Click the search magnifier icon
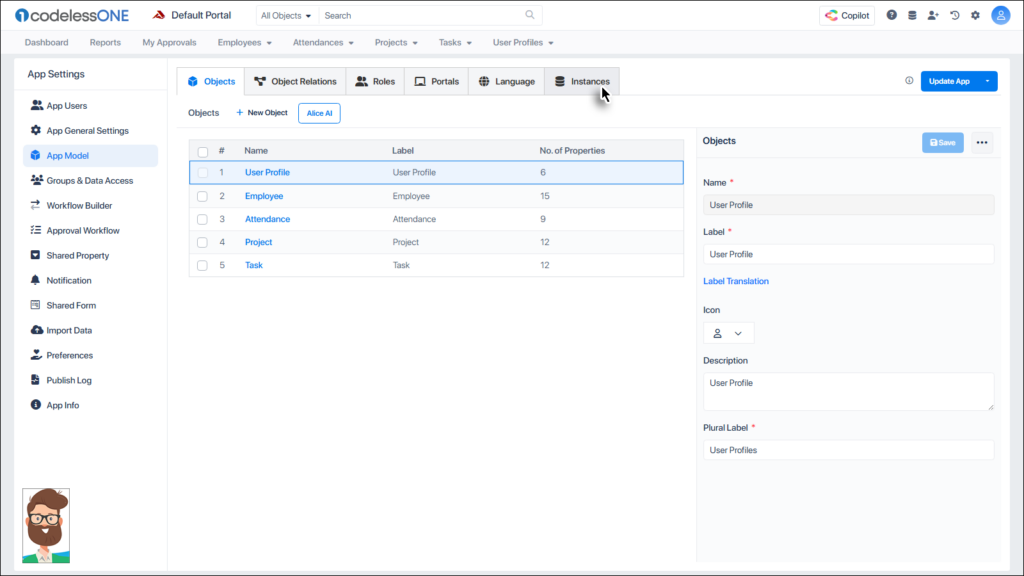Screen dimensions: 1024x576 click(x=530, y=15)
